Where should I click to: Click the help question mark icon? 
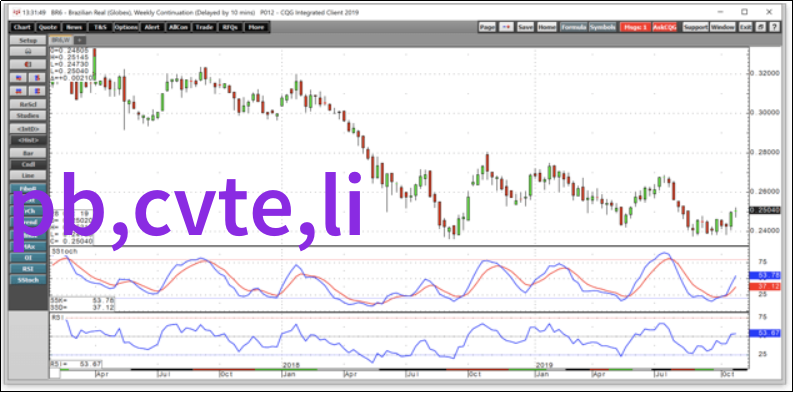point(774,27)
